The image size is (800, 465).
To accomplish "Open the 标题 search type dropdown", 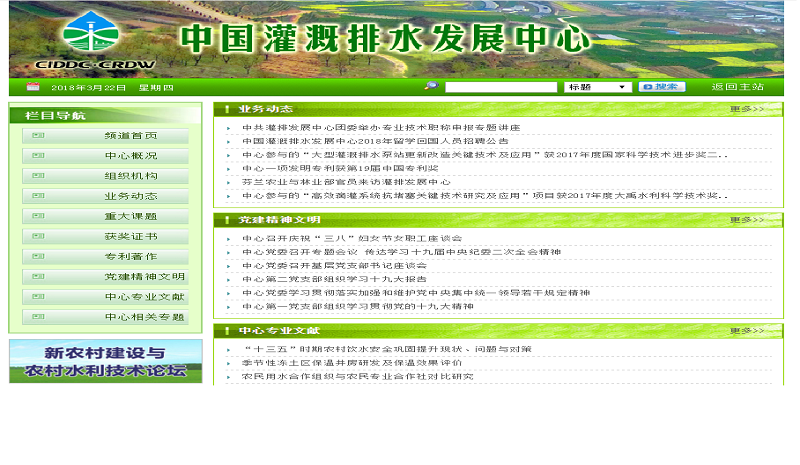I will pyautogui.click(x=597, y=88).
